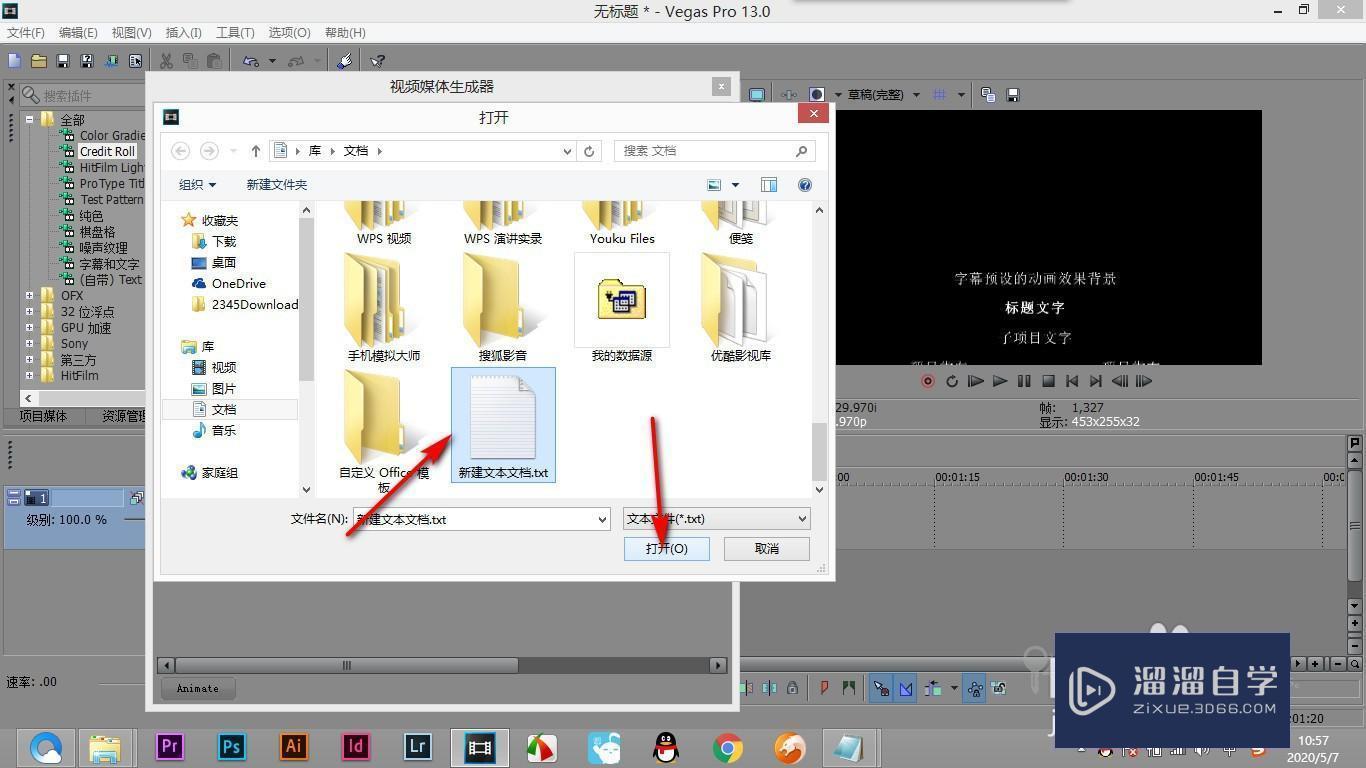
Task: Click the What's This help cursor icon
Action: tap(377, 61)
